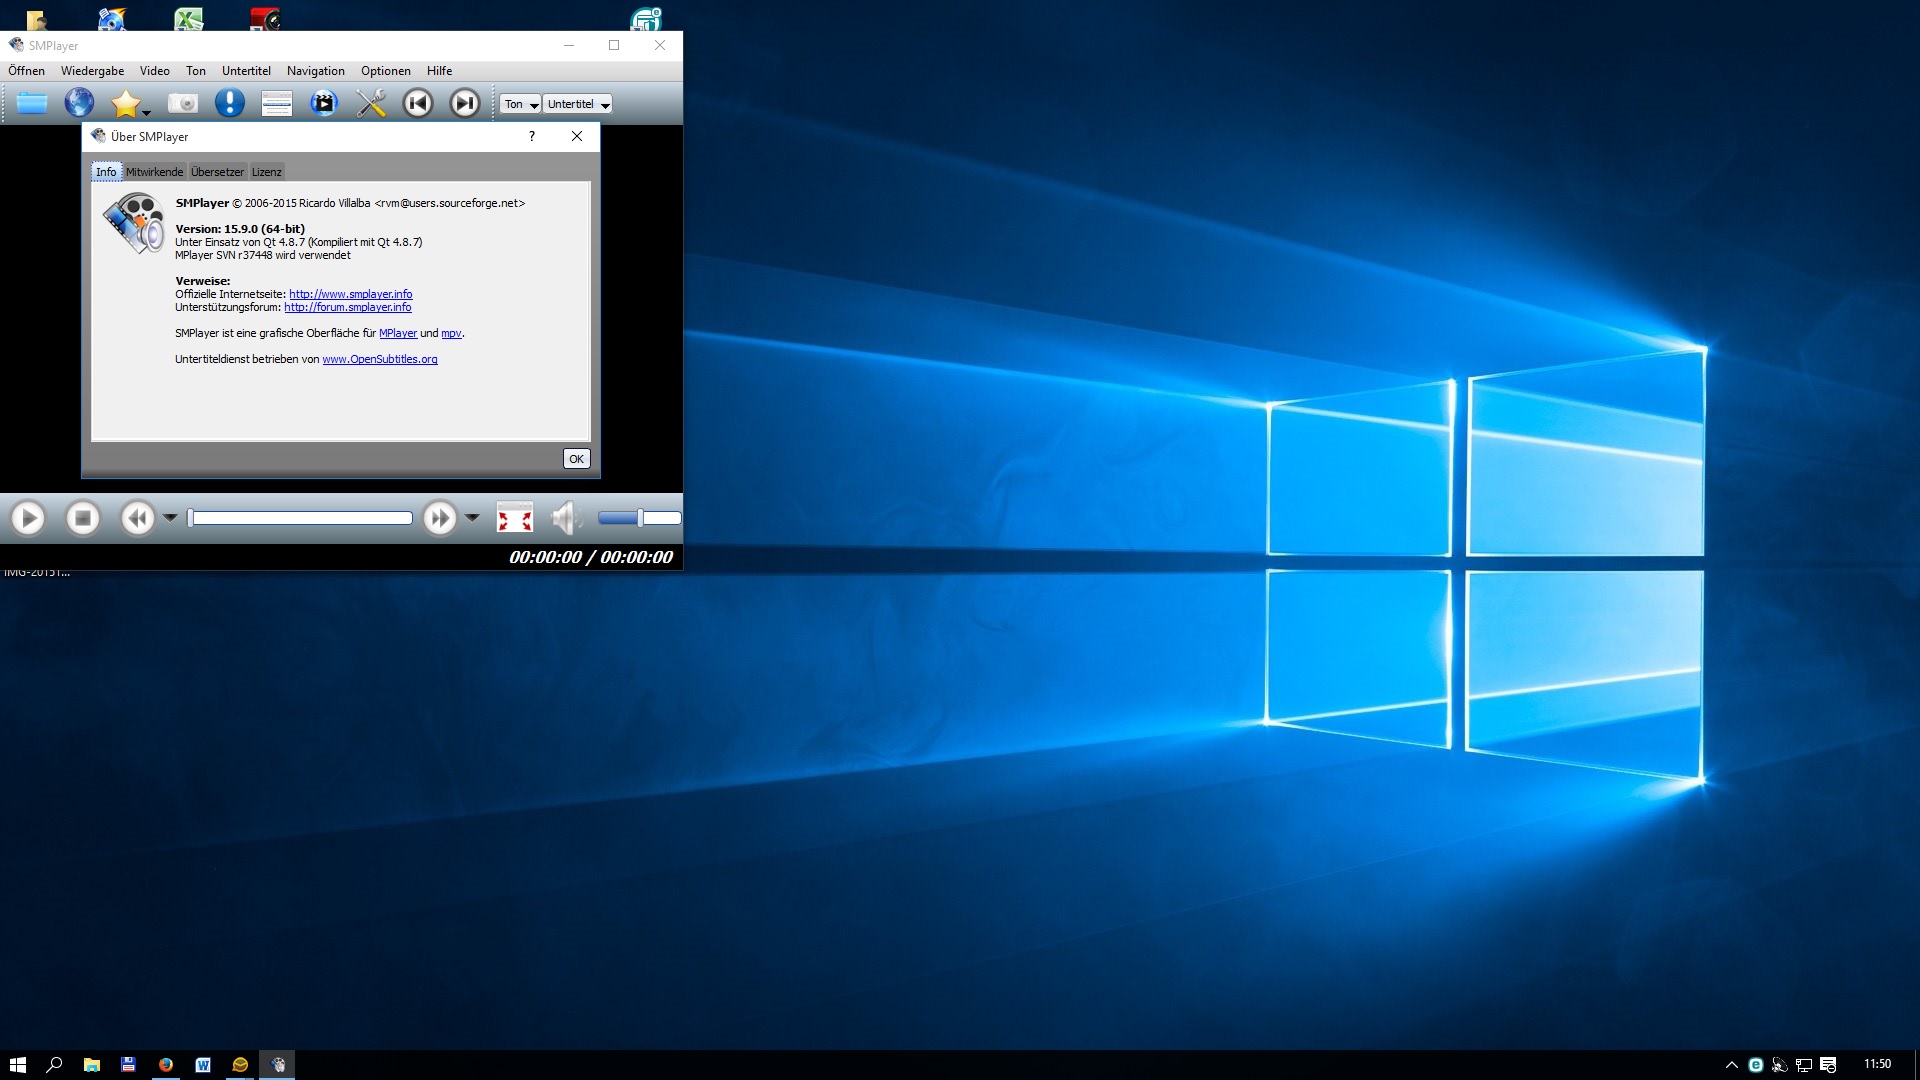Select the Info tab in Über SMPlayer
Viewport: 1920px width, 1080px height.
click(x=106, y=172)
